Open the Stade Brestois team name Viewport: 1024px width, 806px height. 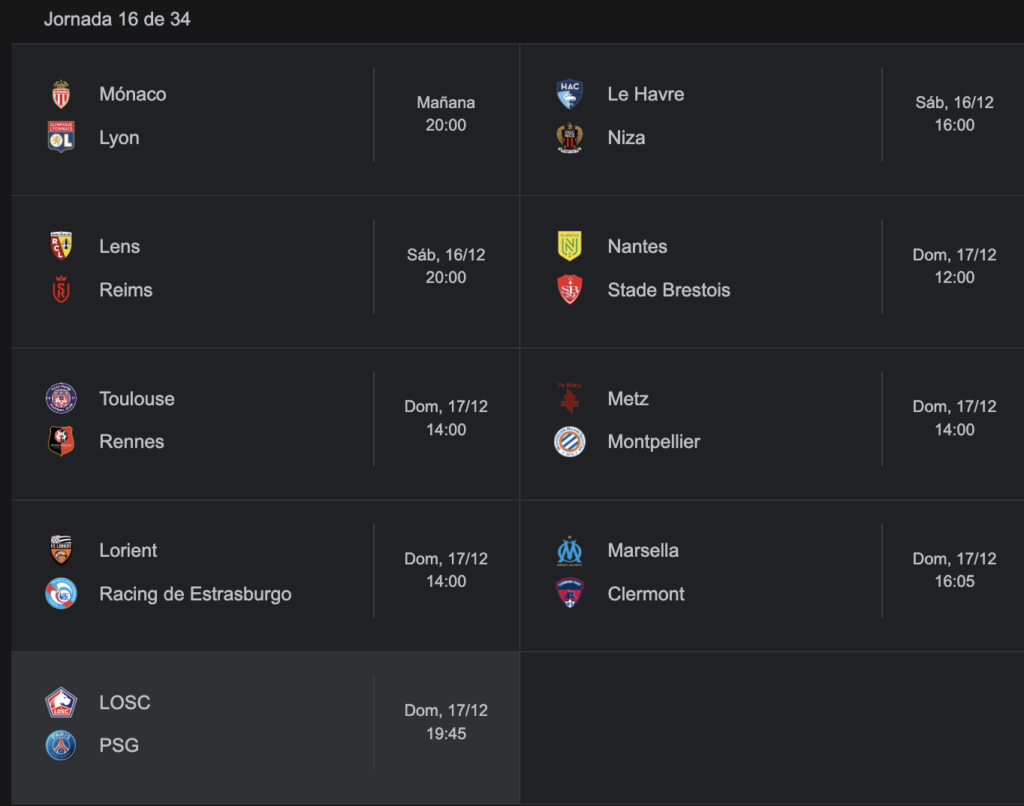(669, 289)
